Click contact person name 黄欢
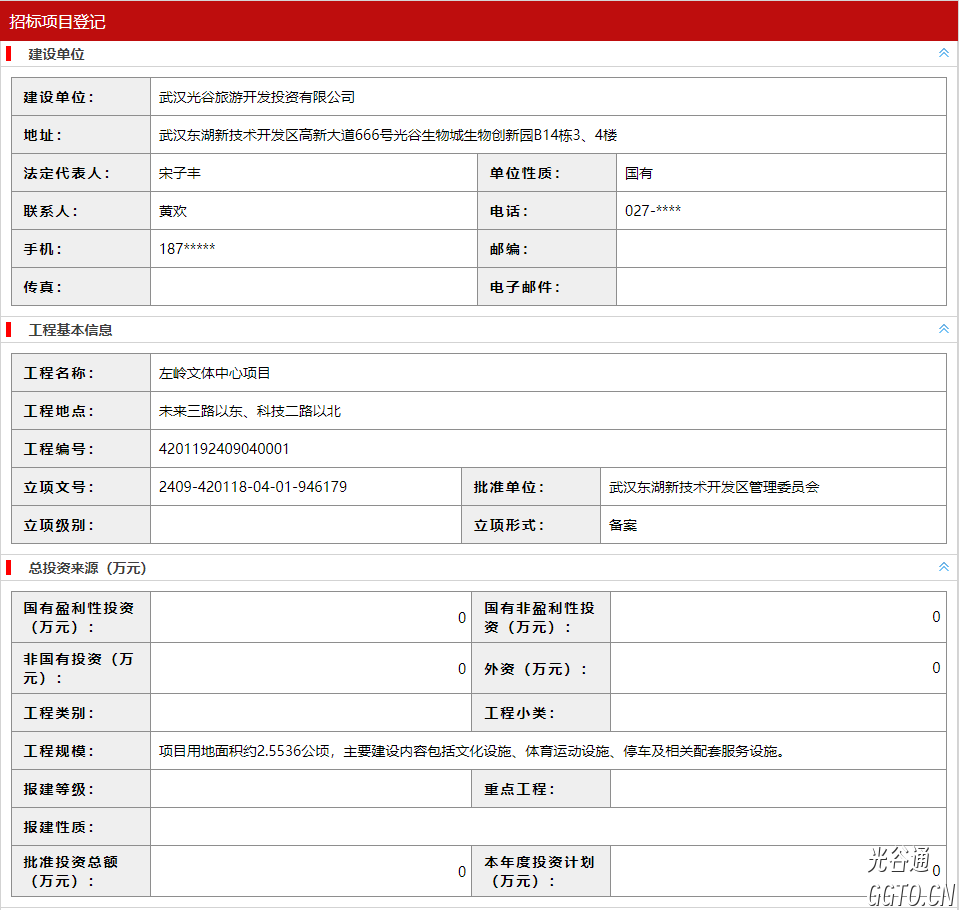Image resolution: width=960 pixels, height=910 pixels. [173, 211]
